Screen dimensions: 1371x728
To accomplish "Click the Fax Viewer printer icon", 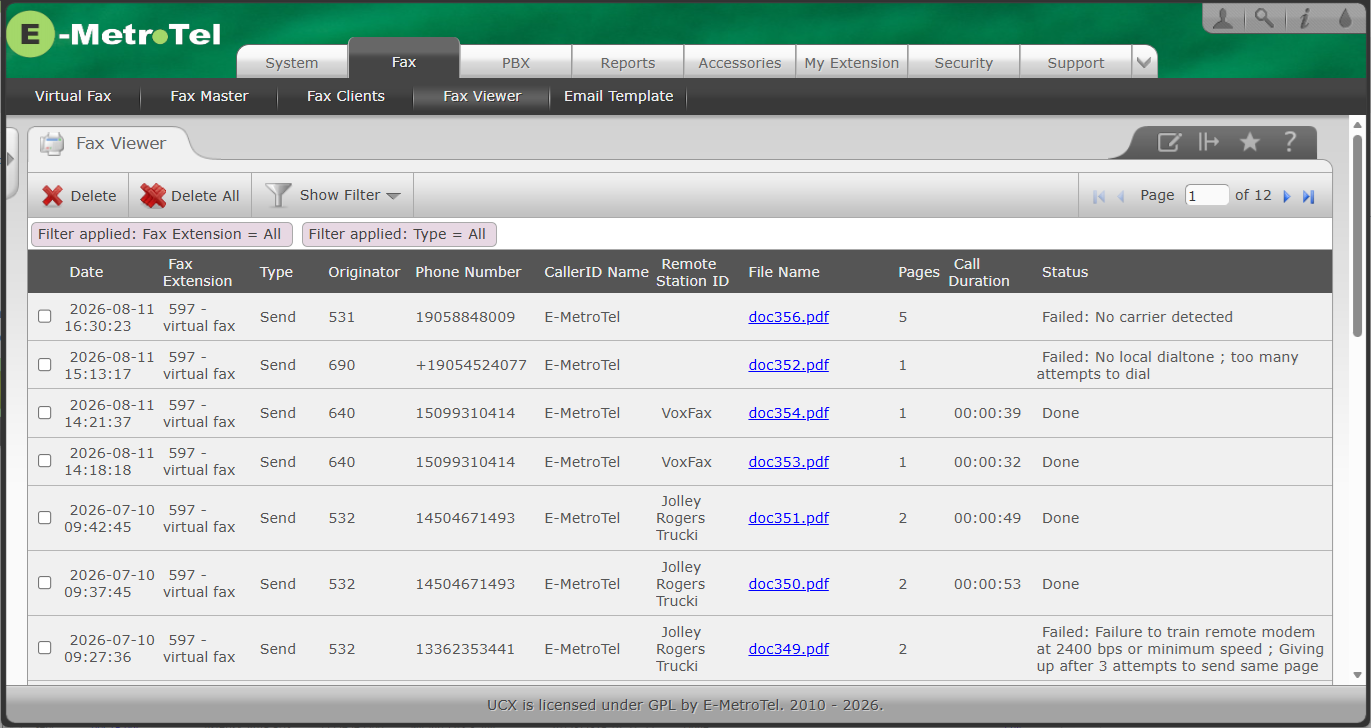I will [x=52, y=144].
